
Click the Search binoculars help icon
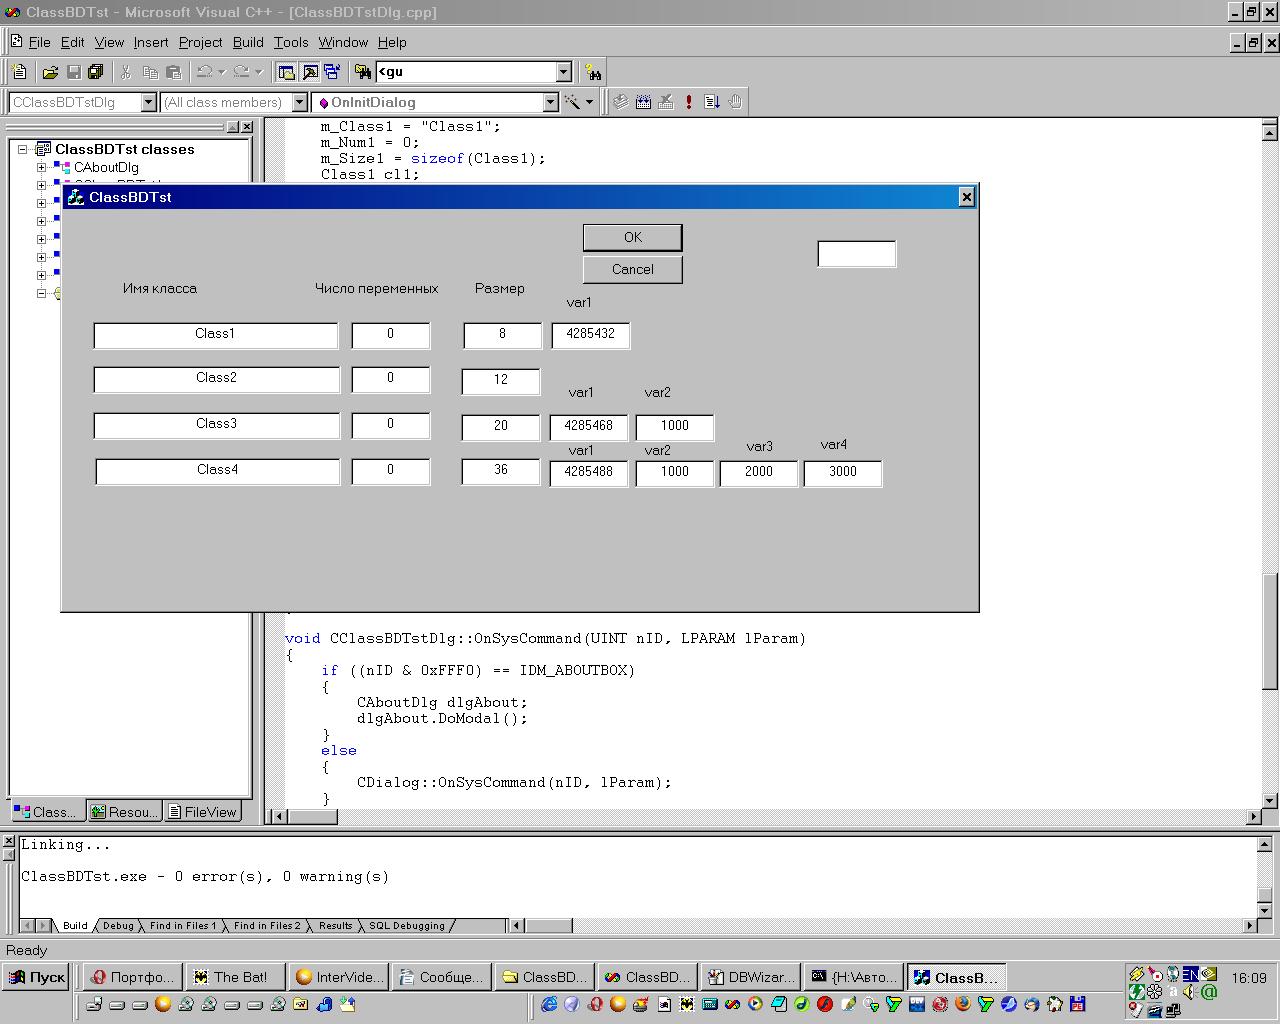pos(594,72)
